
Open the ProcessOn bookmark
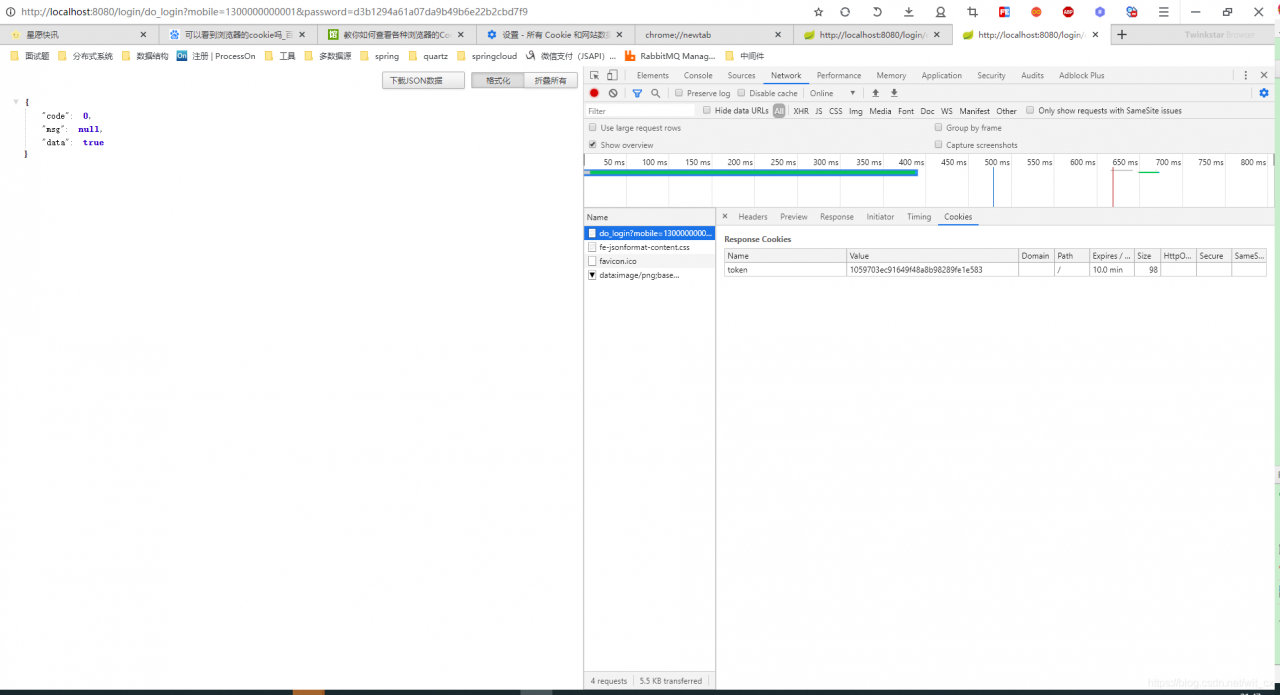[x=217, y=56]
